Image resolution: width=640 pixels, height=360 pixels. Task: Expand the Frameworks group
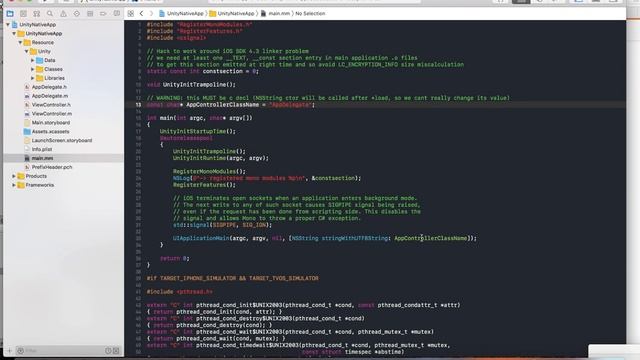tap(14, 185)
